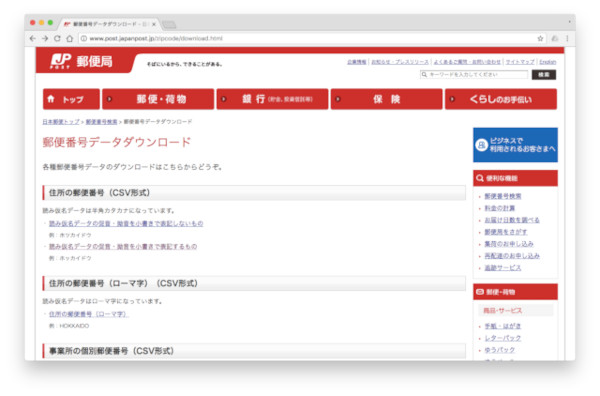Click the JP Post logo
Screen dimensions: 600x396
pos(82,61)
